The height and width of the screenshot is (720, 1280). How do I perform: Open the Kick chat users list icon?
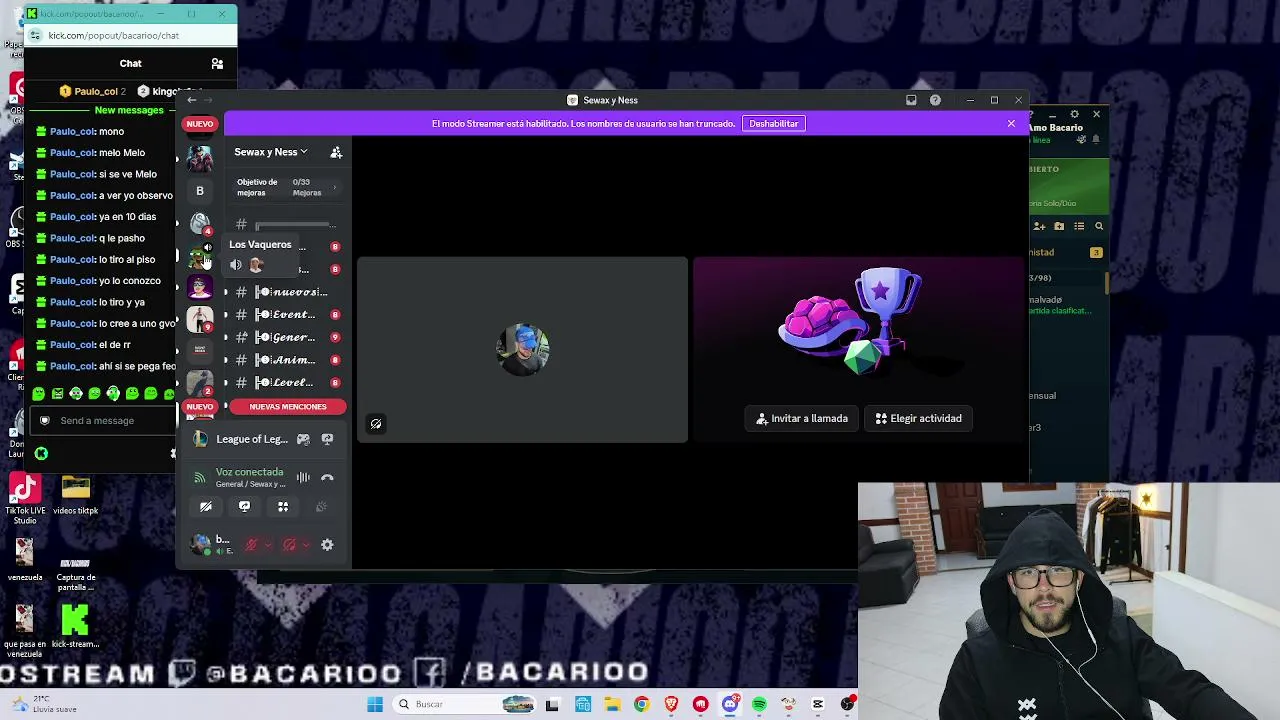(x=217, y=64)
